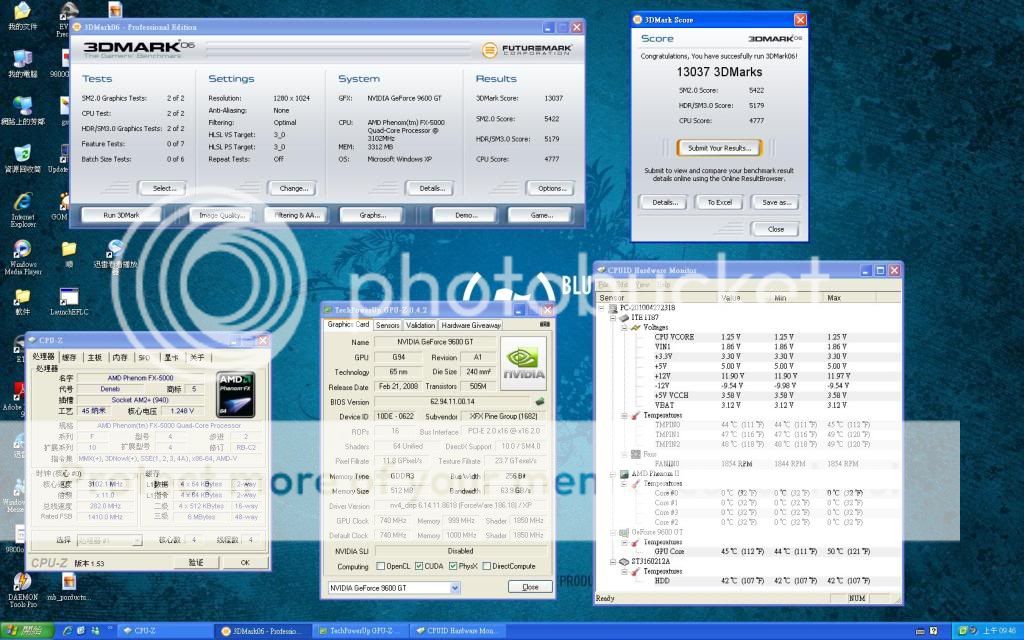Click the GPU-Z screenshot camera icon
Screen dimensions: 1024x640
click(x=545, y=324)
